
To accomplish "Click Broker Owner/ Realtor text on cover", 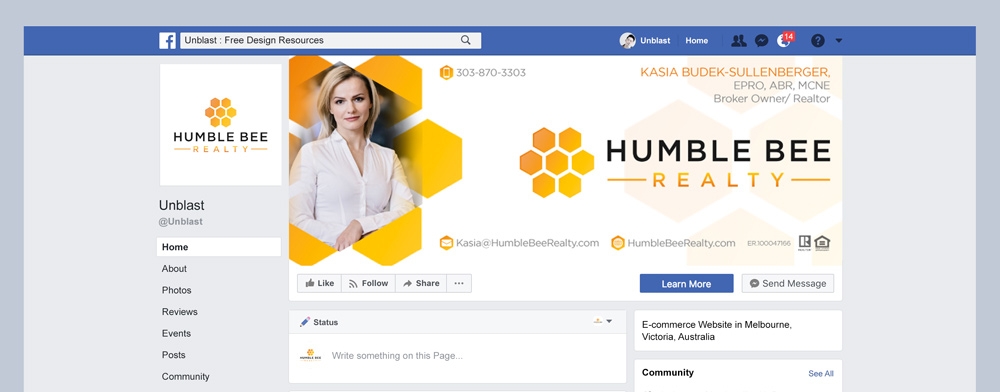I will point(772,99).
